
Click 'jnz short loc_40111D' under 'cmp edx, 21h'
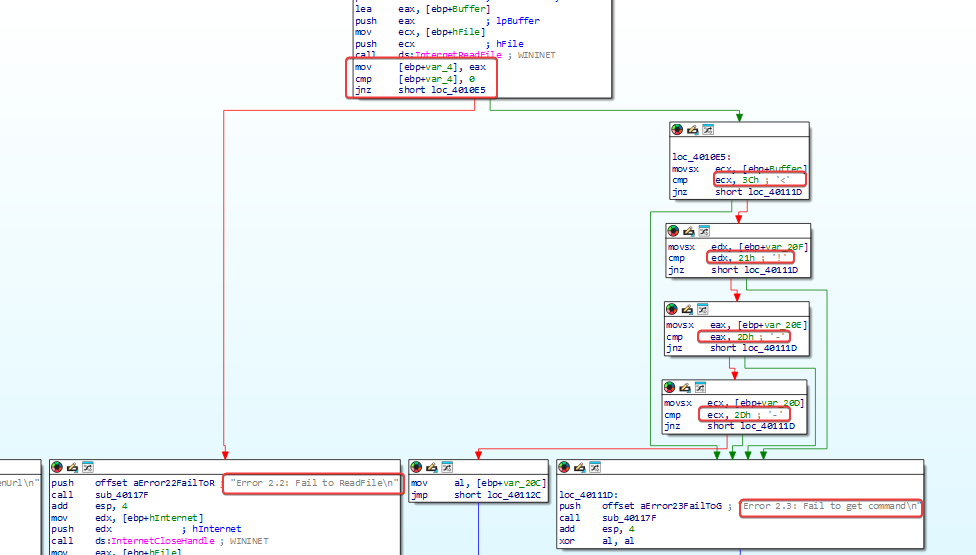[733, 270]
